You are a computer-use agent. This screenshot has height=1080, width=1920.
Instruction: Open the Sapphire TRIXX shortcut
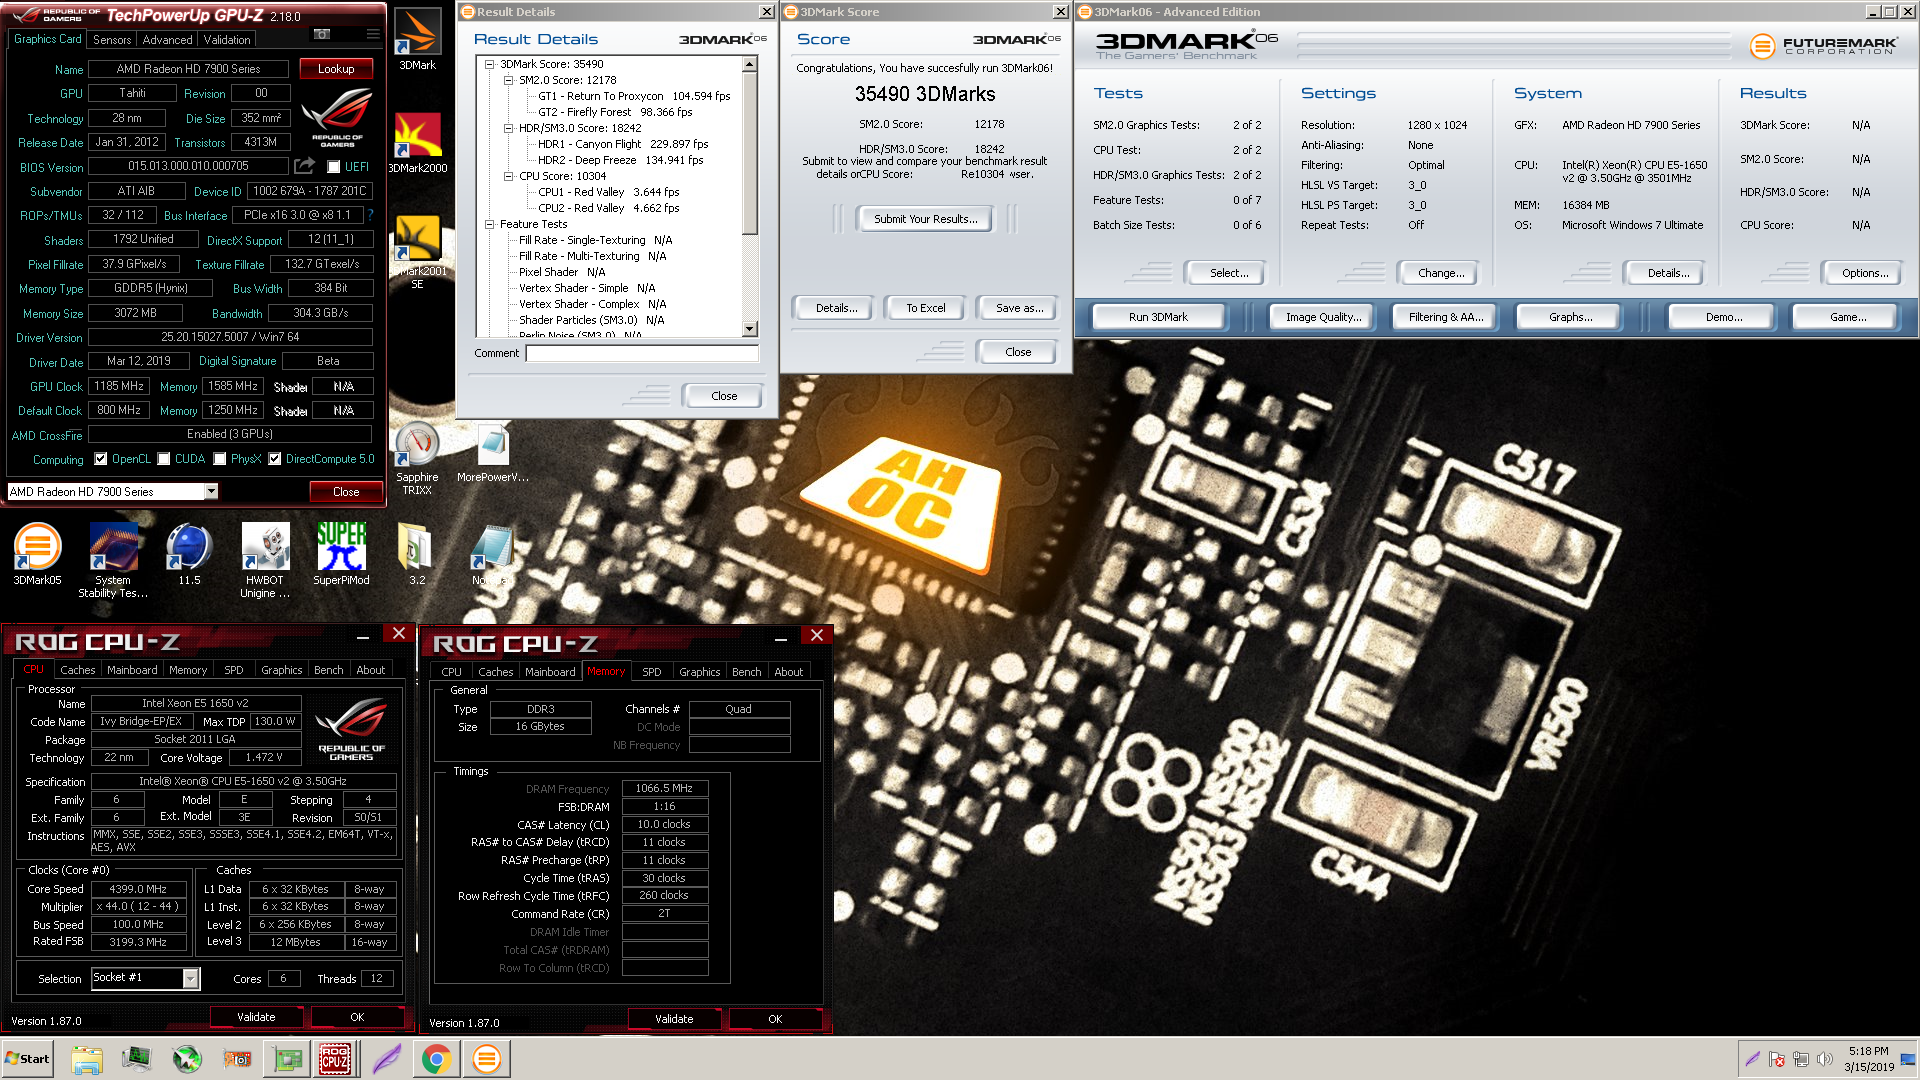click(417, 459)
